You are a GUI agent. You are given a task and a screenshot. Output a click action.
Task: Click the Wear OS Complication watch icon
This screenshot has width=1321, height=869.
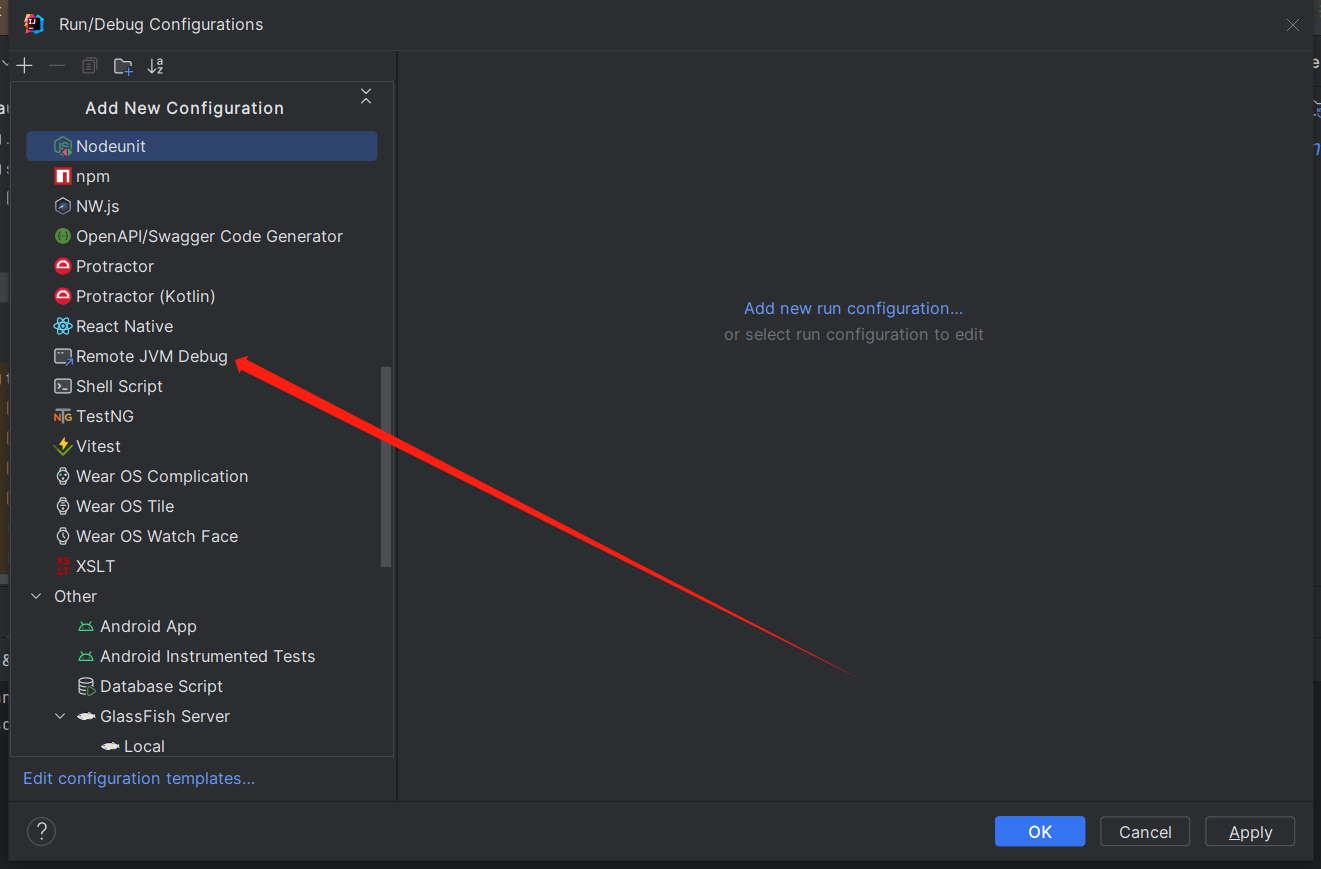pos(63,476)
